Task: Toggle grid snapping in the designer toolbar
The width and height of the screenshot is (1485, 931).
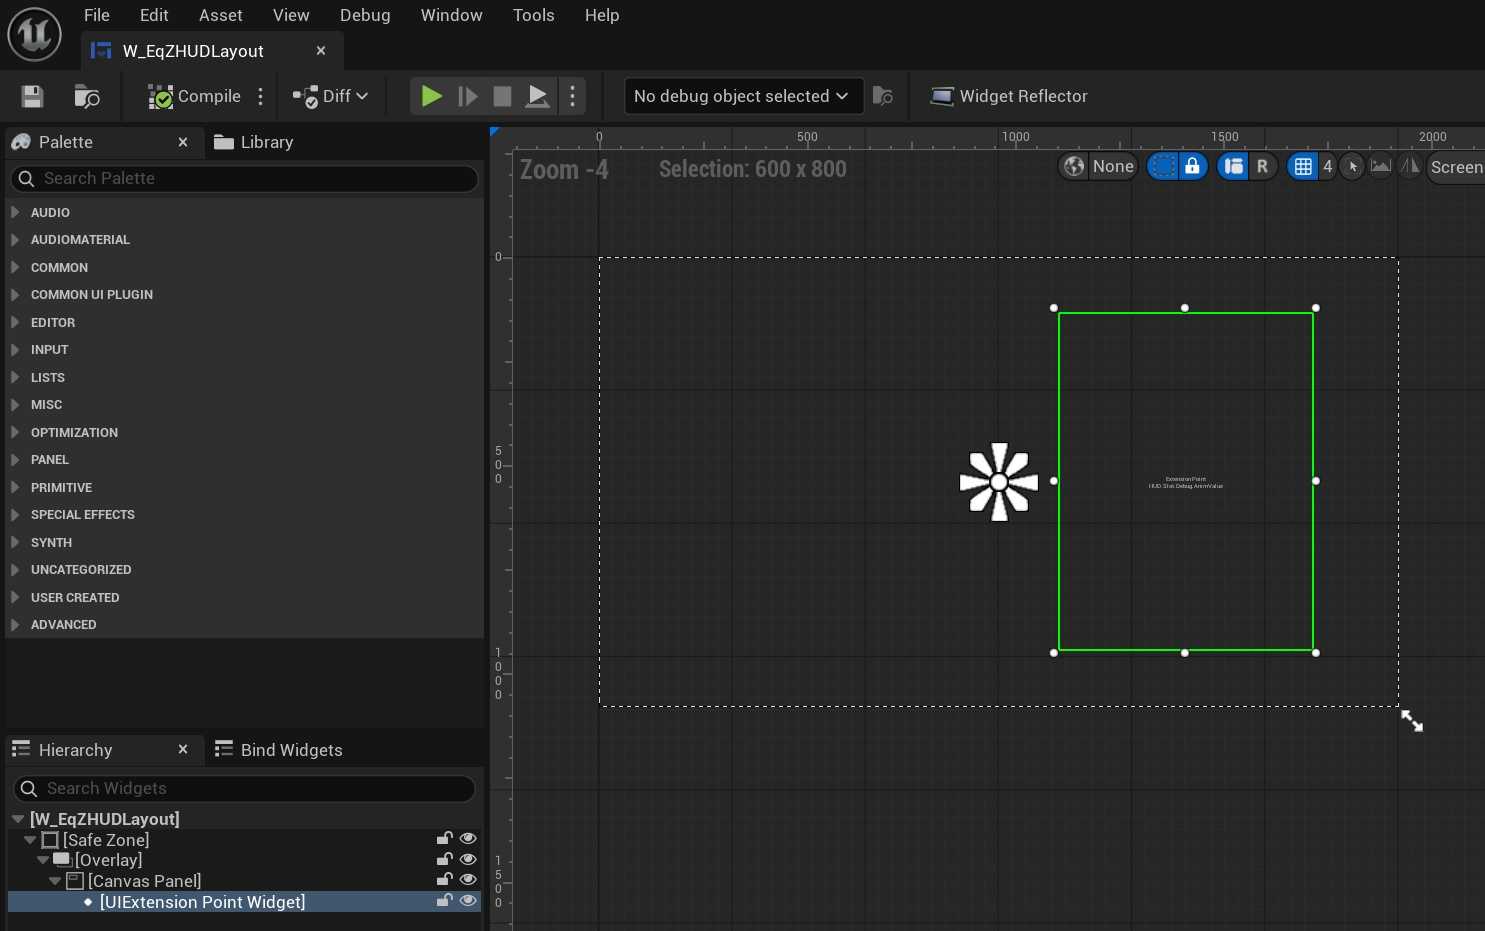Action: [1302, 167]
